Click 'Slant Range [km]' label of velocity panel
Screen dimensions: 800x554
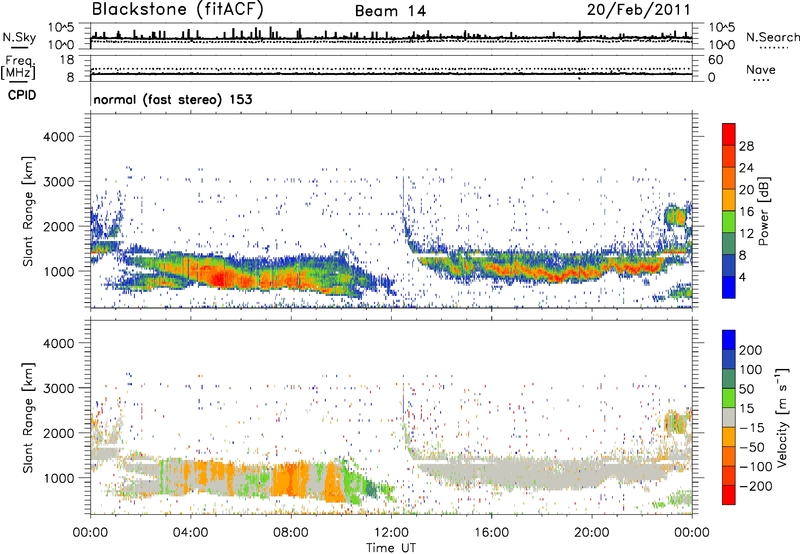pos(28,417)
